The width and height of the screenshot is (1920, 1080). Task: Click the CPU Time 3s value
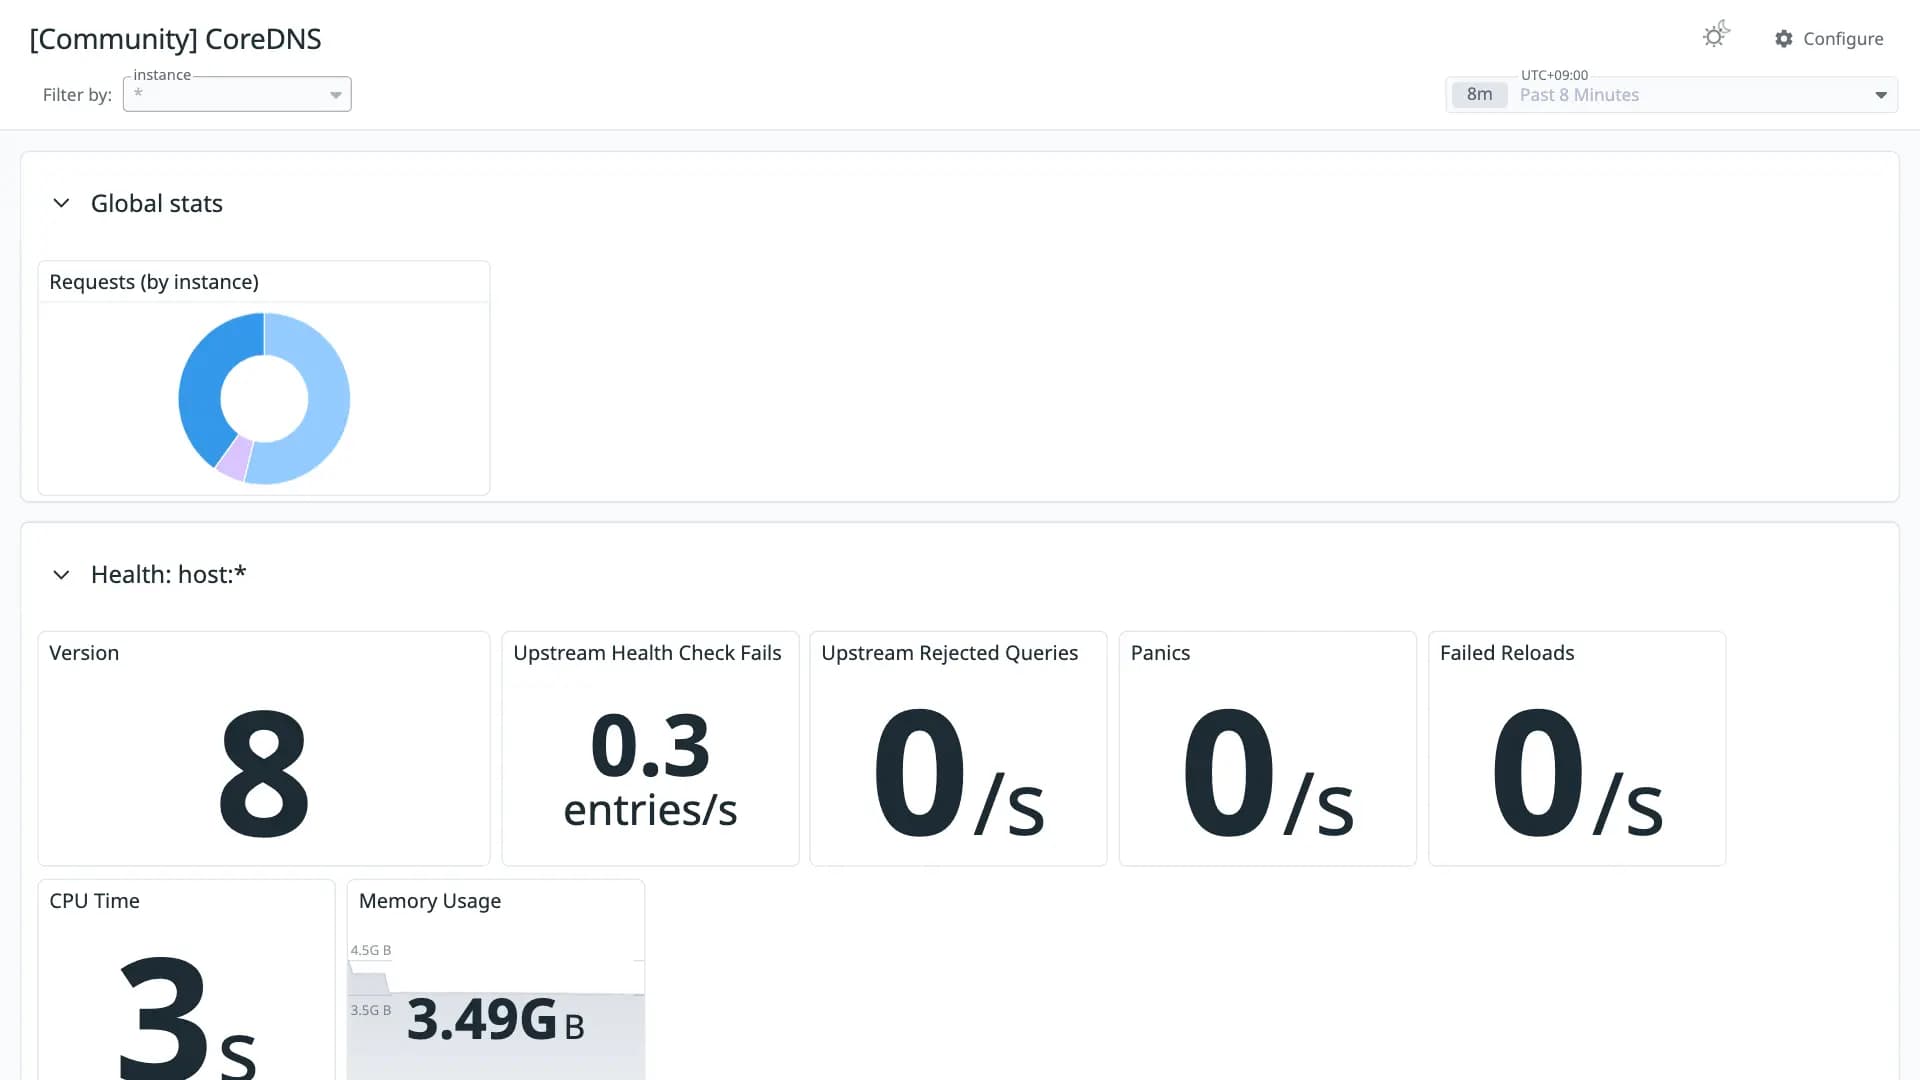[187, 1017]
